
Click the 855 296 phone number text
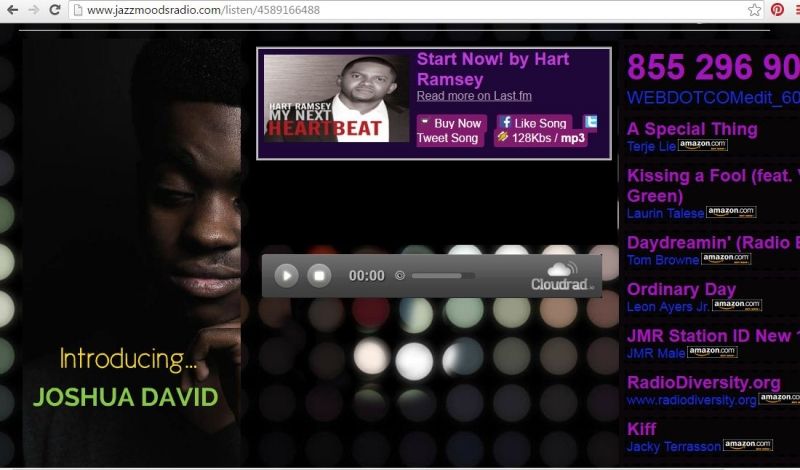point(713,67)
